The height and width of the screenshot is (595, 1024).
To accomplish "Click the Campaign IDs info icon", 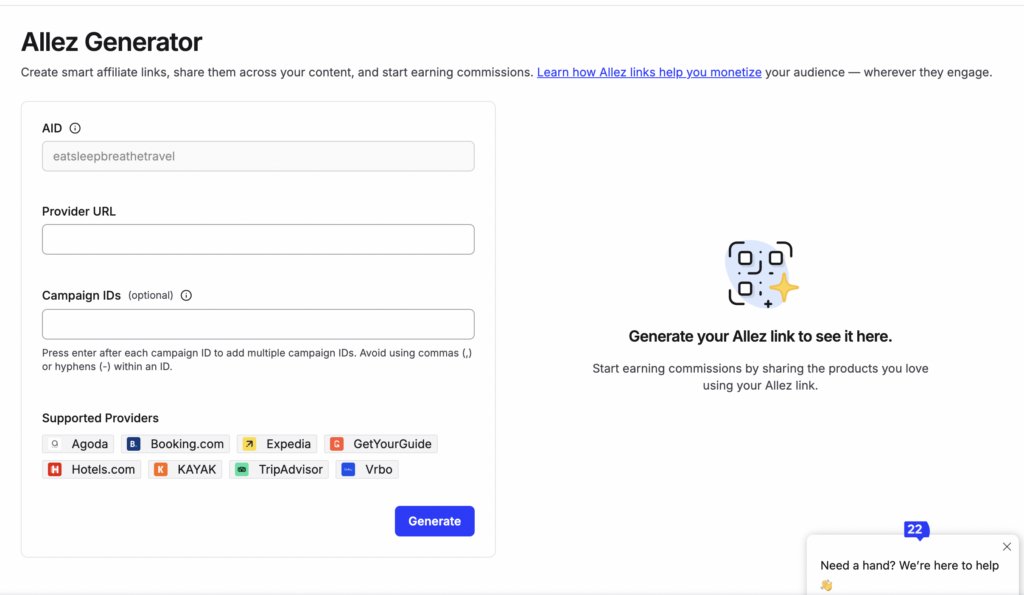I will (186, 295).
